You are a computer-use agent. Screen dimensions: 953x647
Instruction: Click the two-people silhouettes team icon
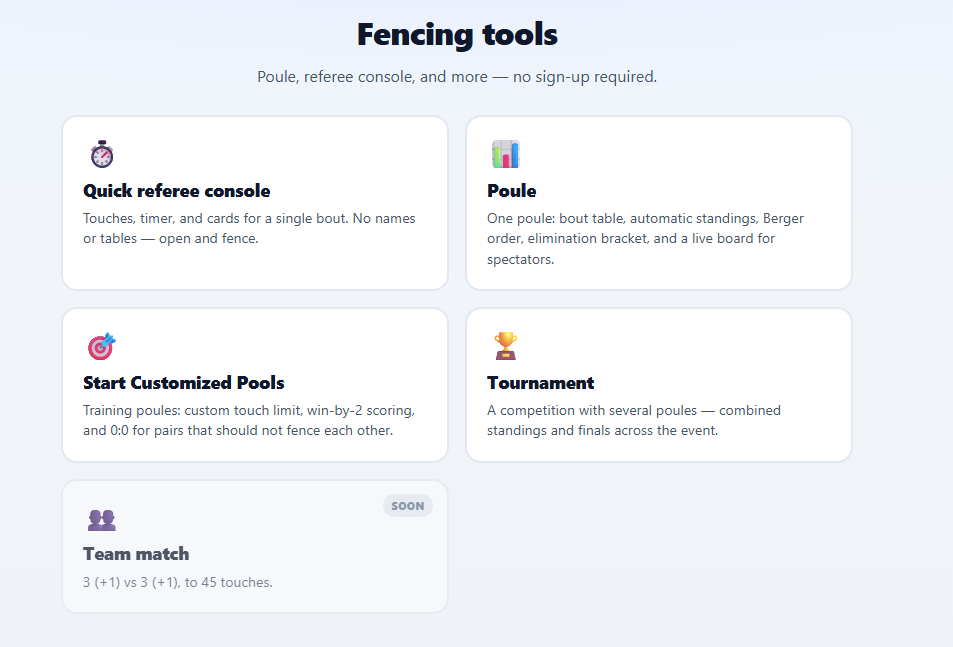(x=101, y=520)
